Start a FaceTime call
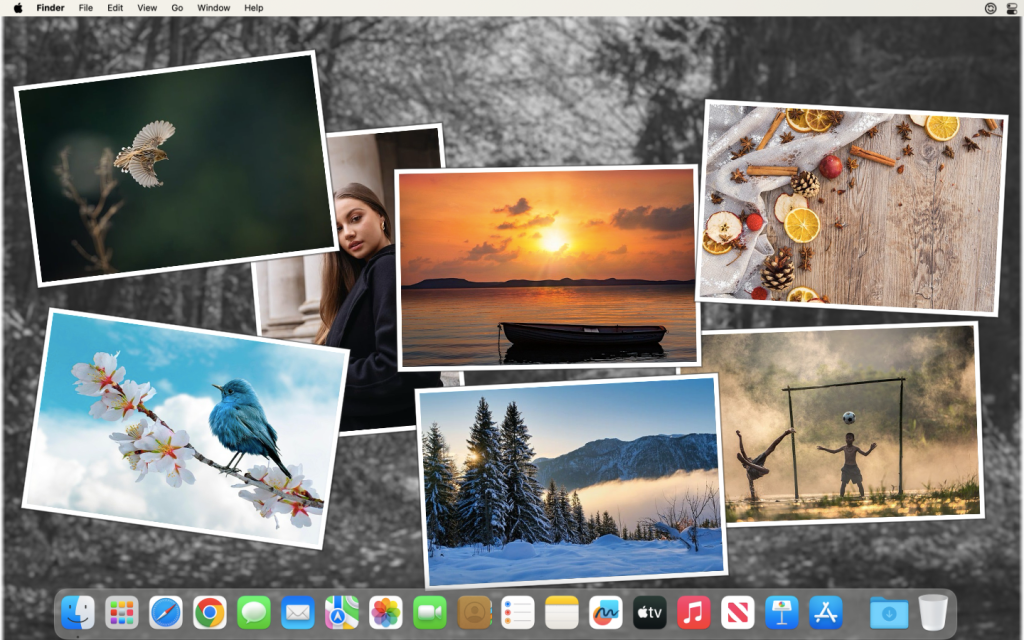Viewport: 1024px width, 640px height. (x=430, y=613)
